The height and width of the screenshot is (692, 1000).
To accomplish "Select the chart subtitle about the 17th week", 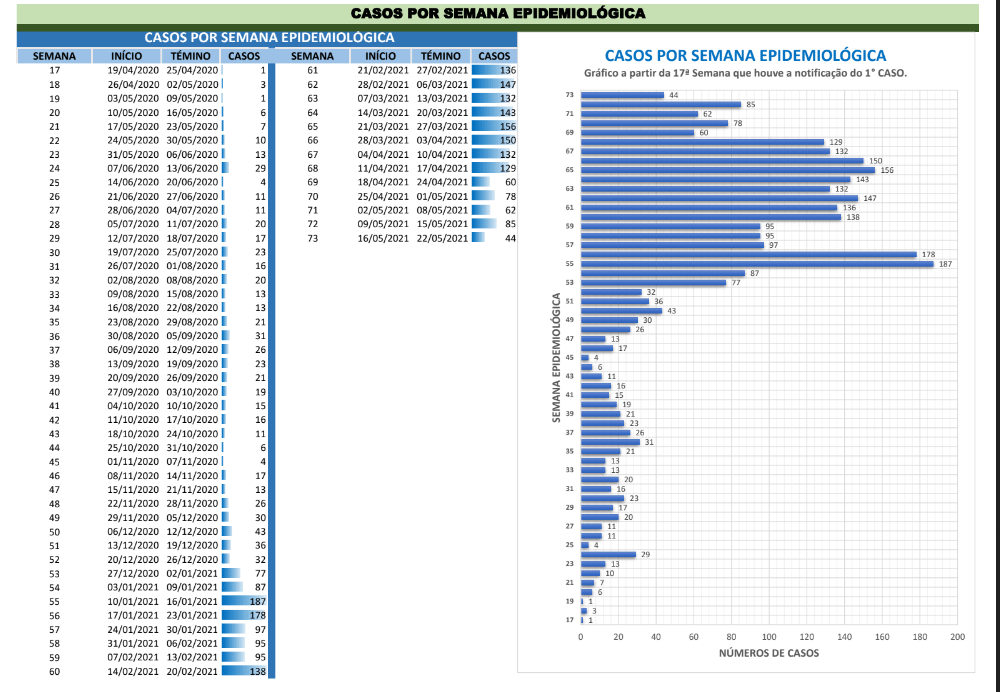I will coord(745,74).
